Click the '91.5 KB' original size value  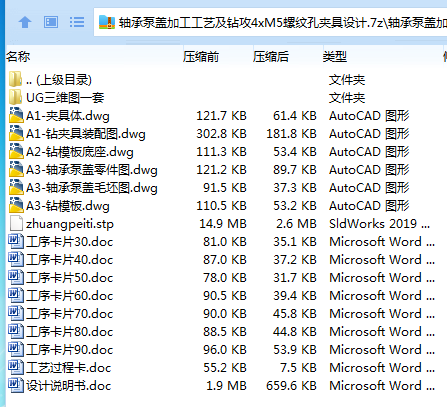pos(225,187)
